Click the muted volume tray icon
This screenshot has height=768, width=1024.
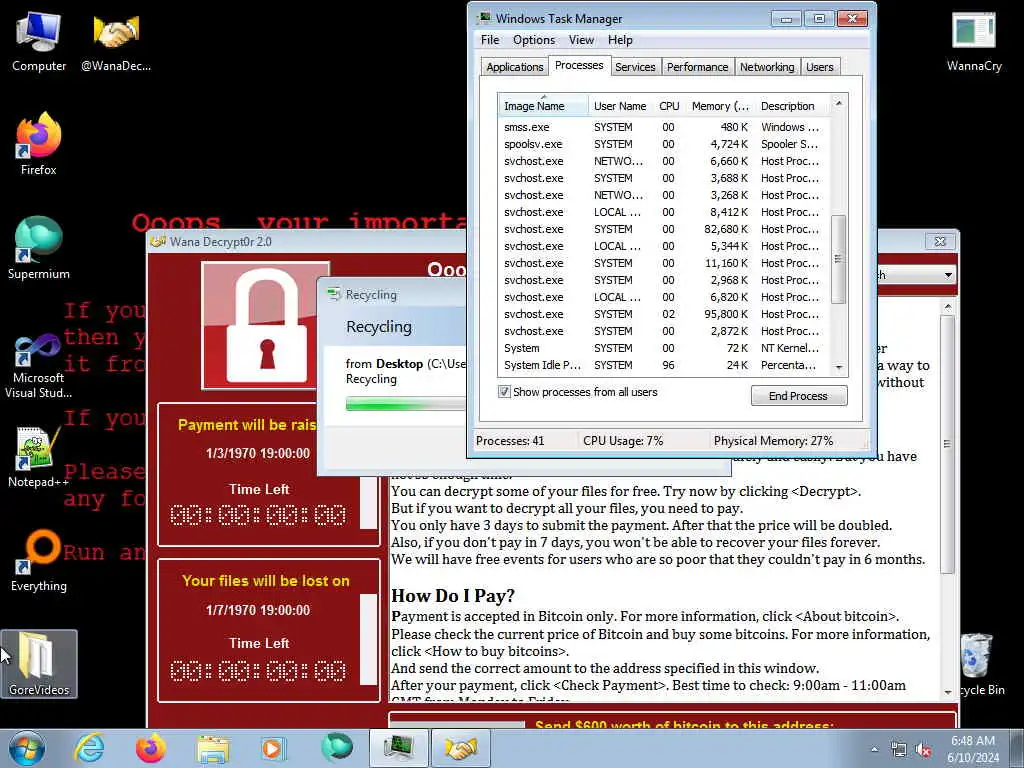pyautogui.click(x=923, y=750)
